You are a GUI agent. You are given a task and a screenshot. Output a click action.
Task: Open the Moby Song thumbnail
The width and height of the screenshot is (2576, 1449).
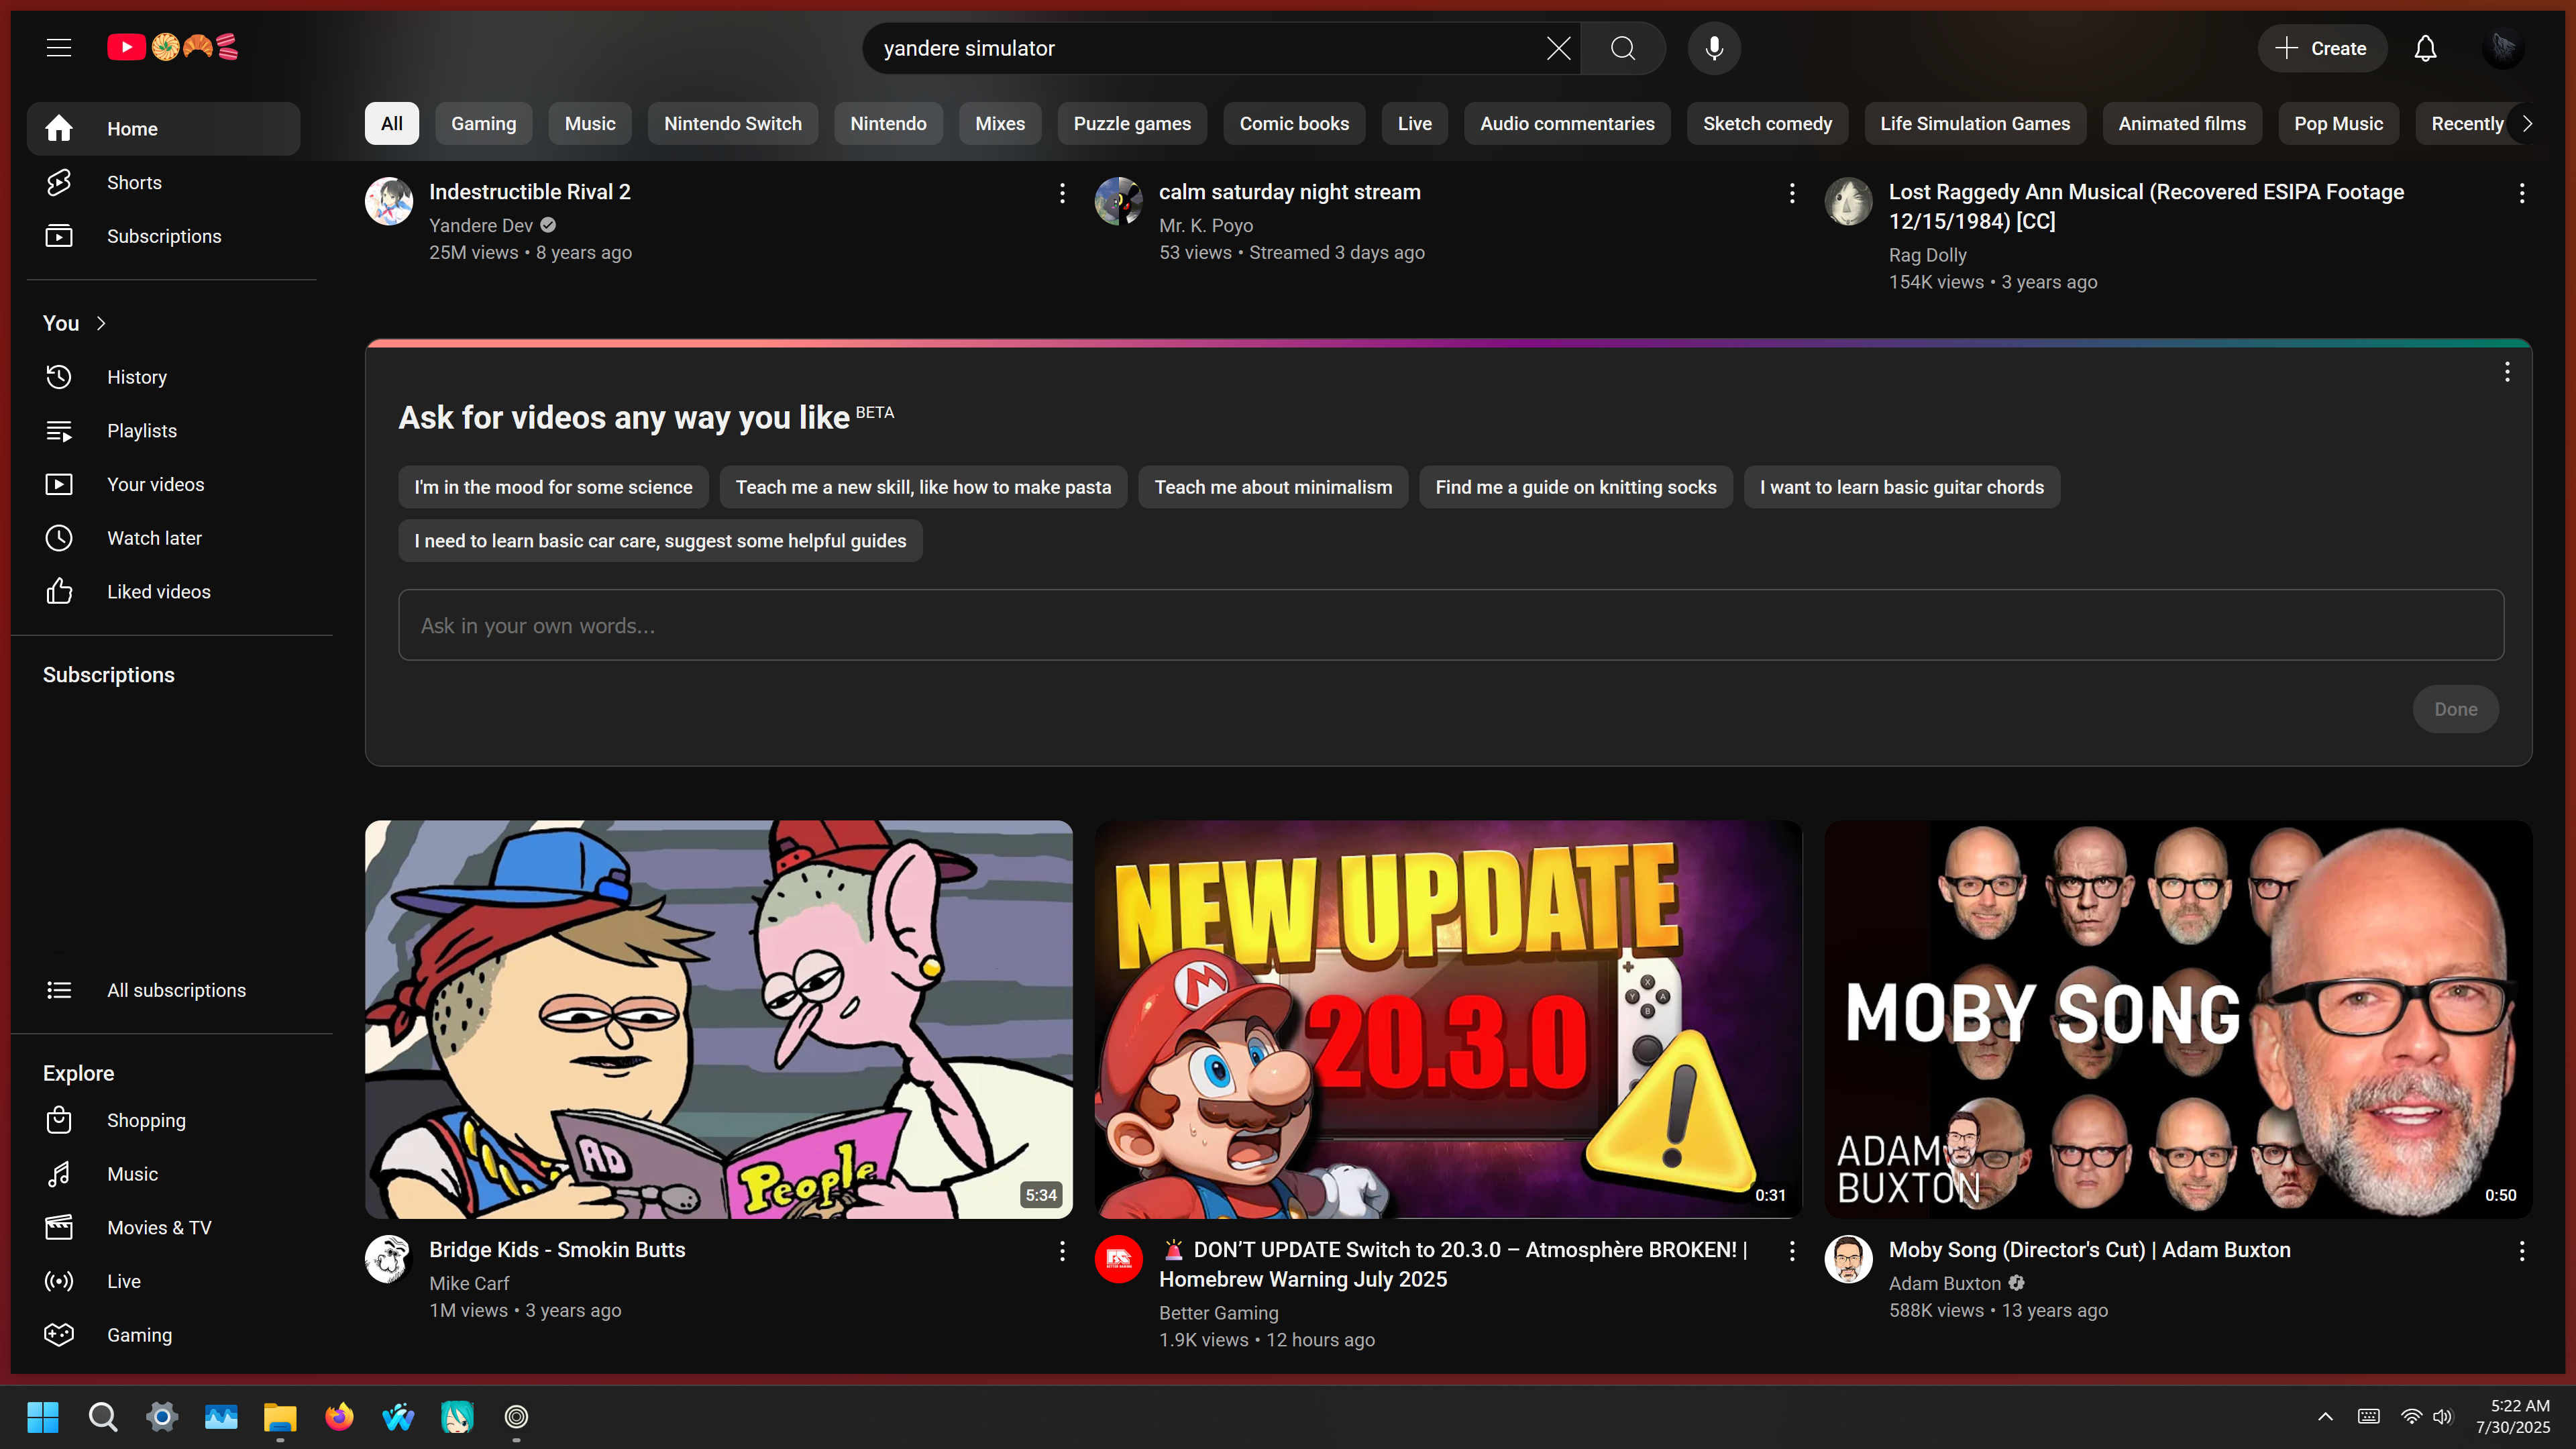[2178, 1020]
